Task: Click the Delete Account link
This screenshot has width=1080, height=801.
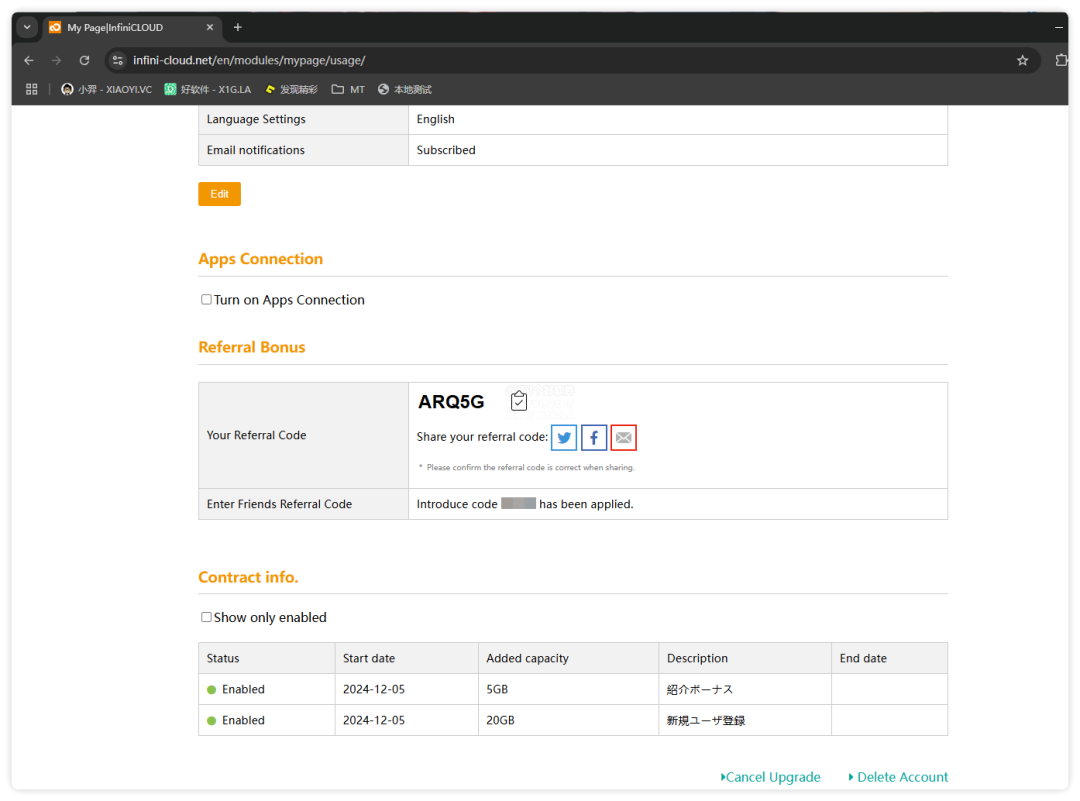Action: [900, 777]
